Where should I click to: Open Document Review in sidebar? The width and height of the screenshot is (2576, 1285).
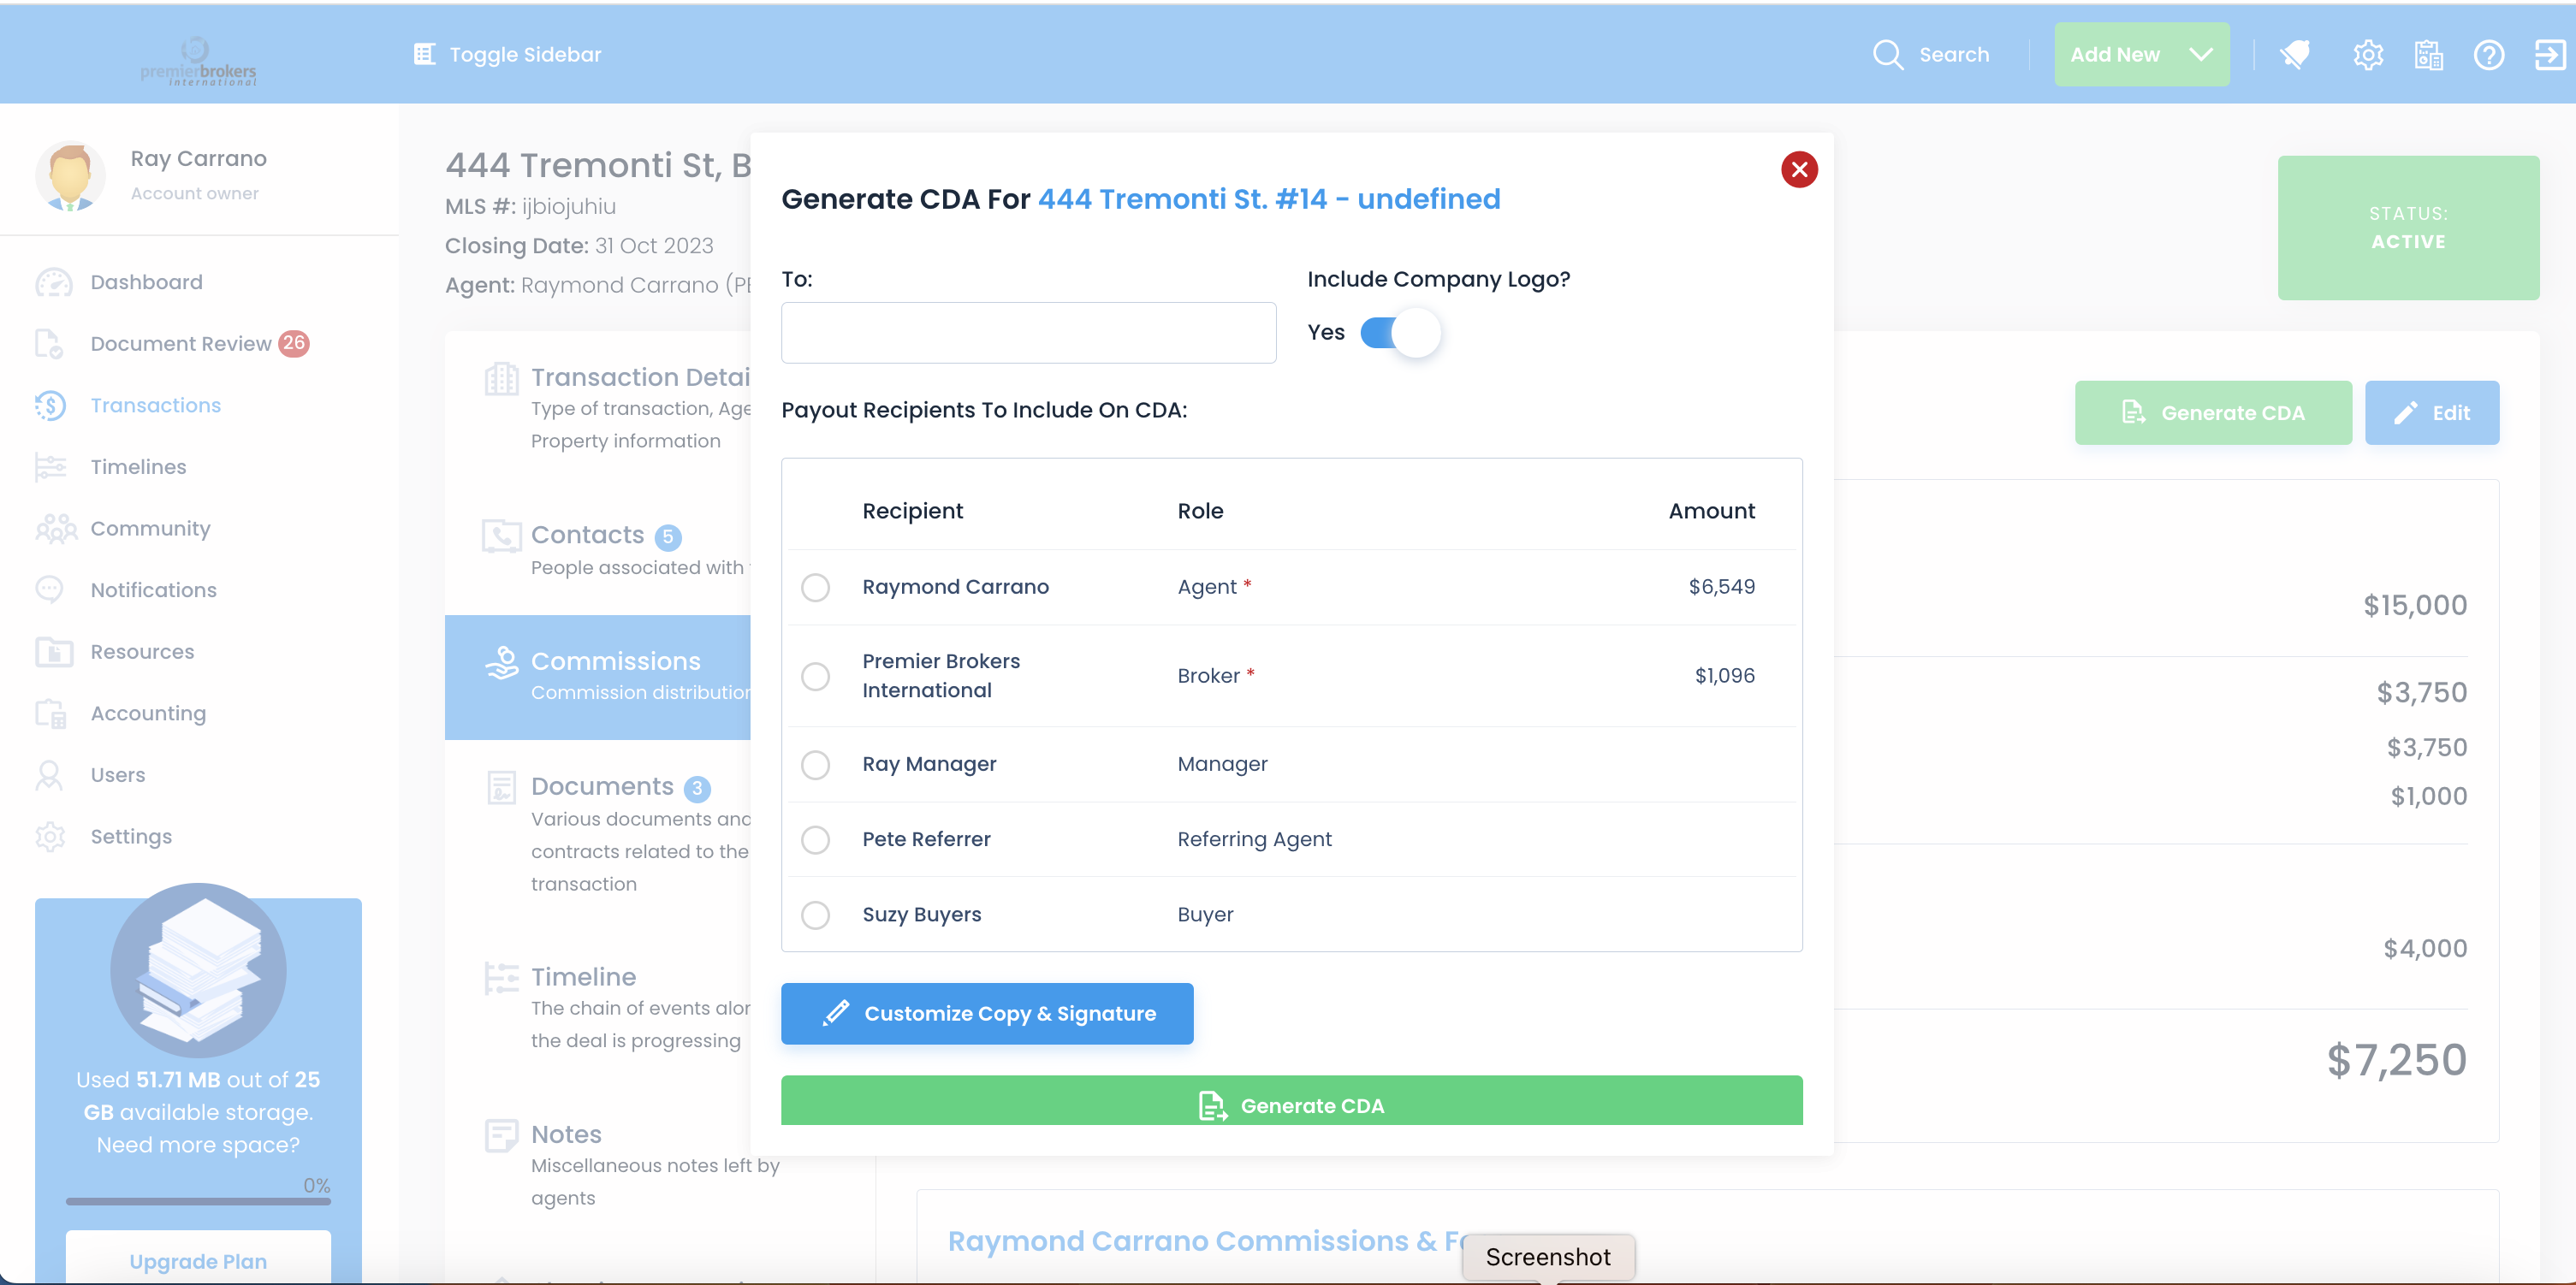(x=181, y=344)
